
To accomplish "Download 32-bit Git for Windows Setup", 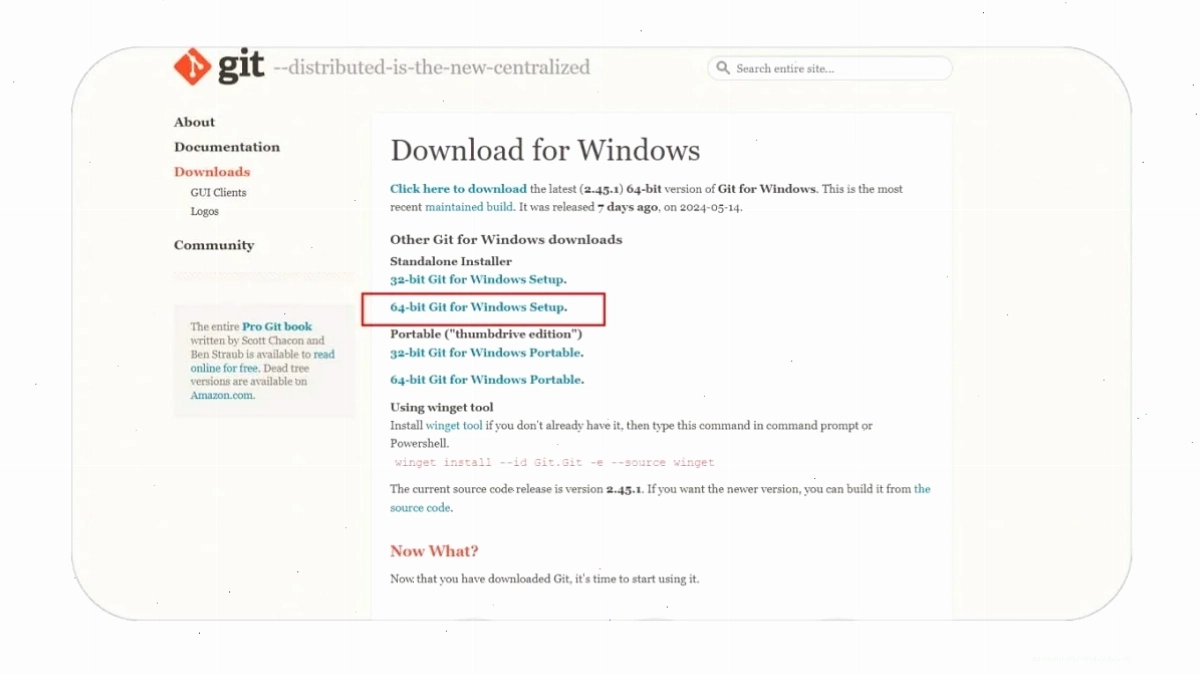I will 478,280.
